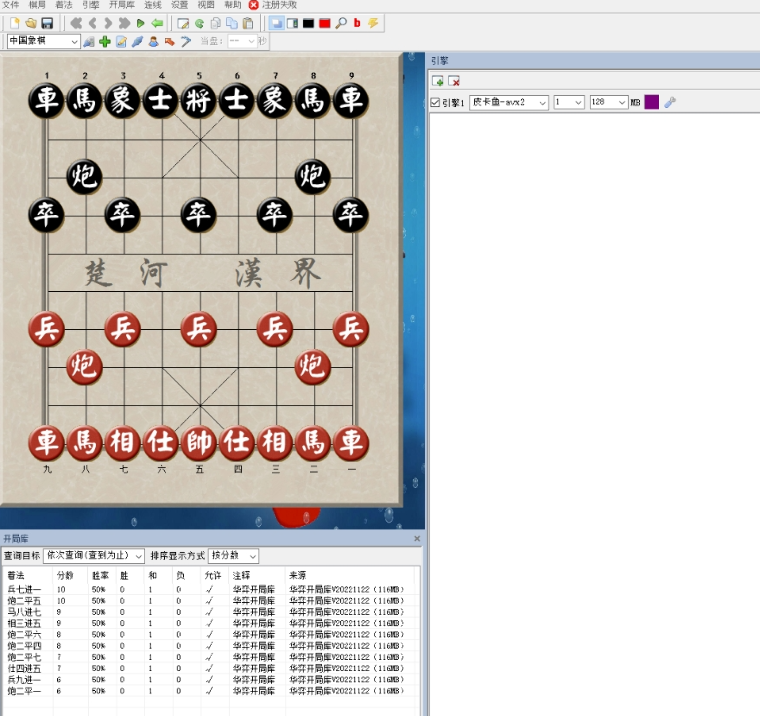Click the 注册失败 registration link
This screenshot has width=760, height=716.
click(x=279, y=5)
